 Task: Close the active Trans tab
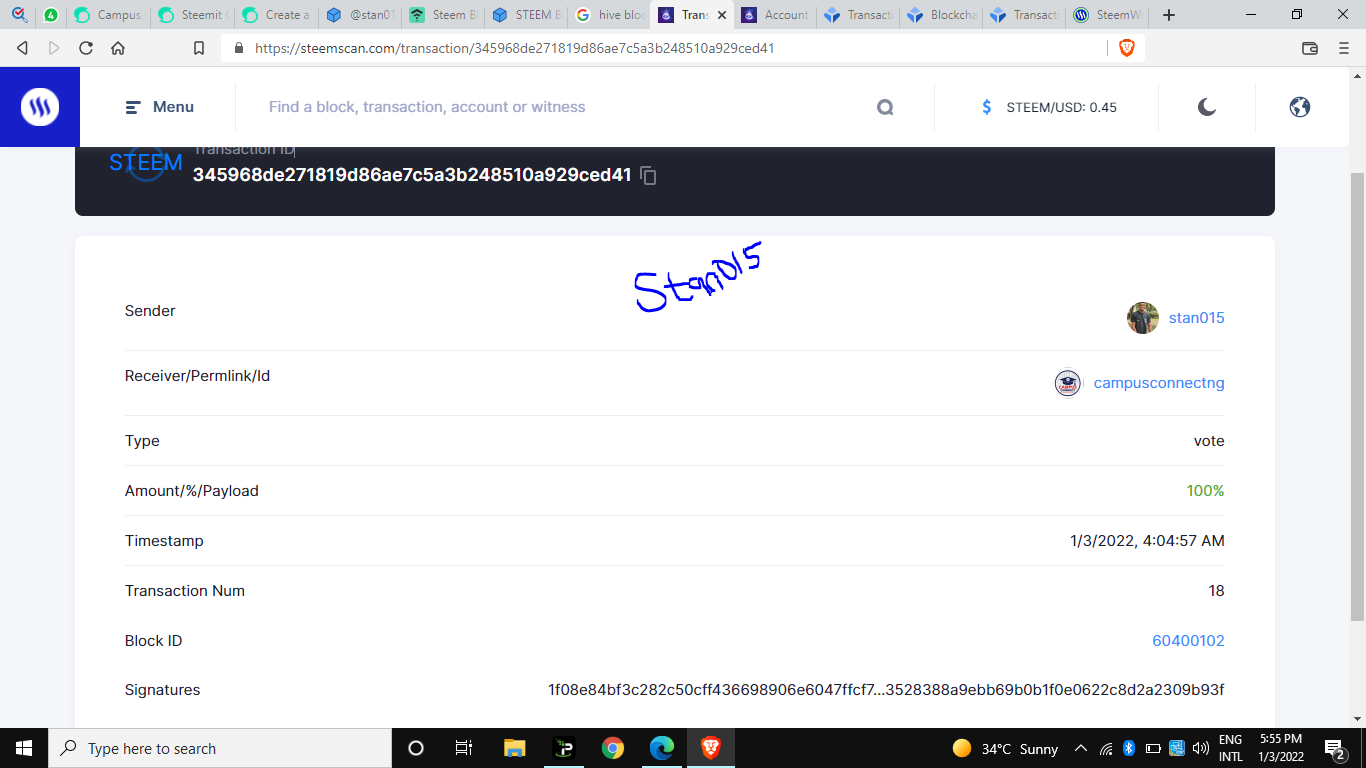(x=722, y=15)
